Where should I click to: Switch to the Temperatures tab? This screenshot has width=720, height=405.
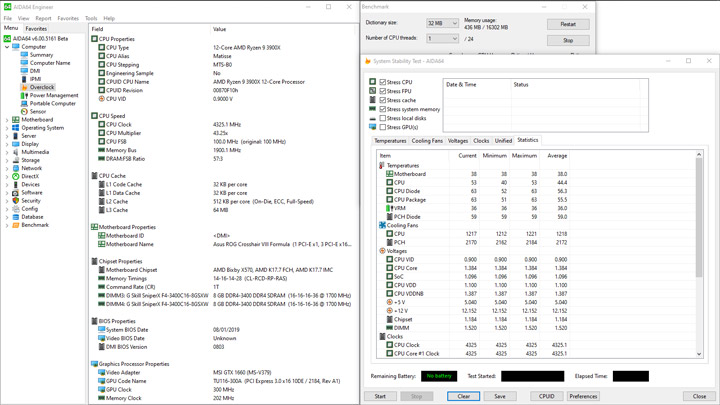pyautogui.click(x=390, y=141)
